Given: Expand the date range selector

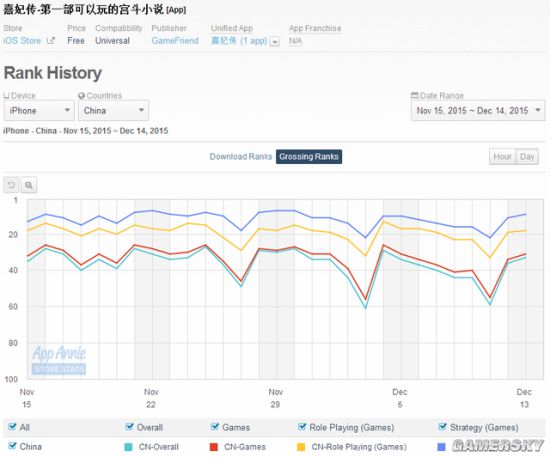Looking at the screenshot, I should pos(478,110).
